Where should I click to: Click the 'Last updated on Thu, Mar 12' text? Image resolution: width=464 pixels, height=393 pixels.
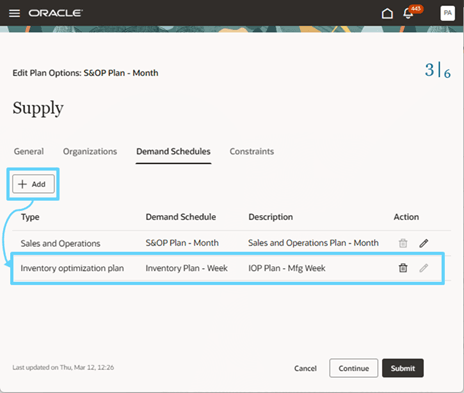coord(63,367)
